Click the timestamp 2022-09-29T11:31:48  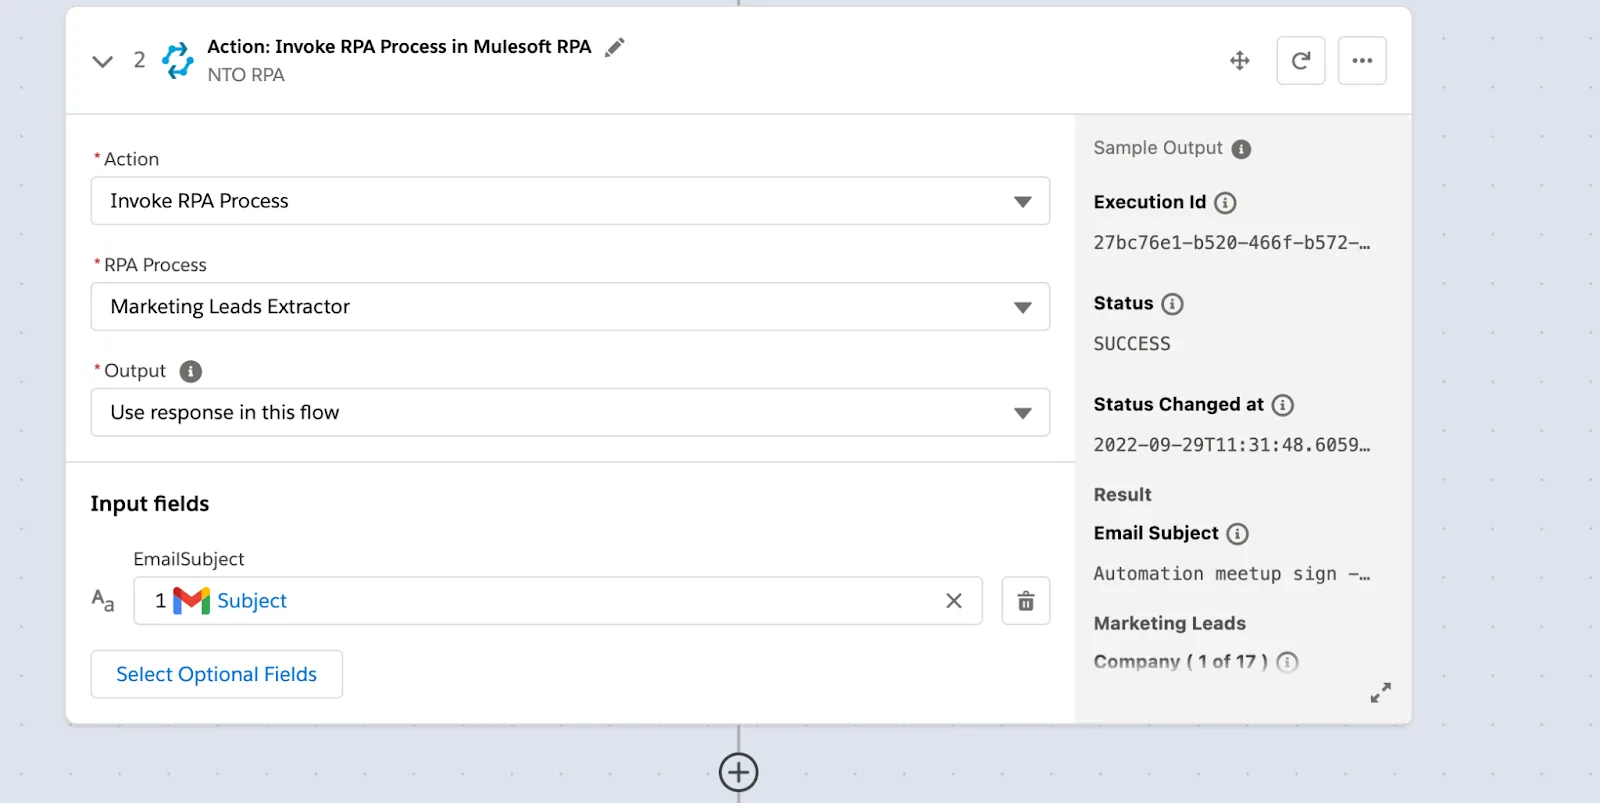[x=1232, y=445]
